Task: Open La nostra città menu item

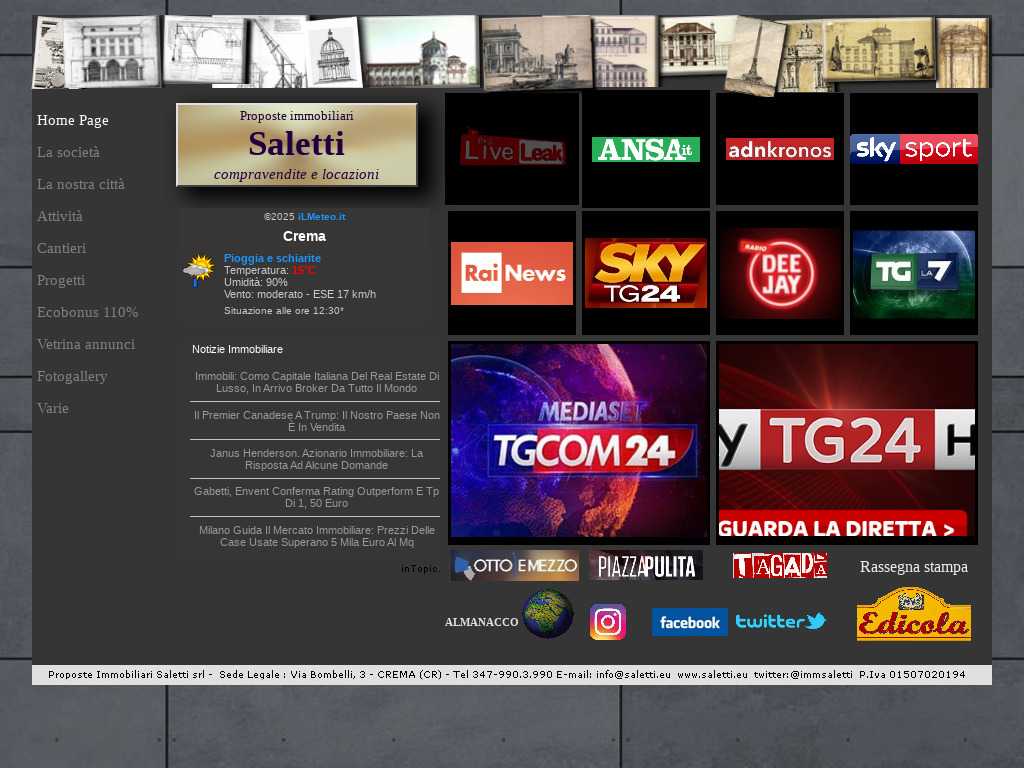Action: [x=80, y=184]
